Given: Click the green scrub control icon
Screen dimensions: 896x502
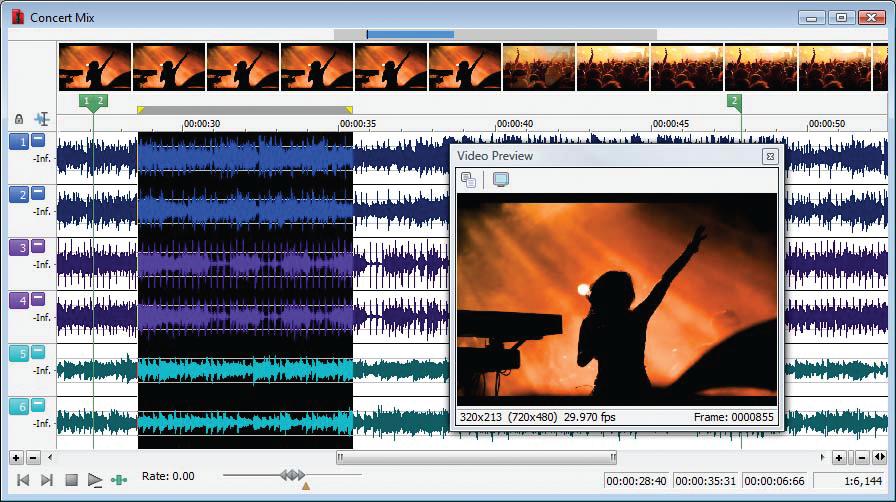Looking at the screenshot, I should coord(119,480).
